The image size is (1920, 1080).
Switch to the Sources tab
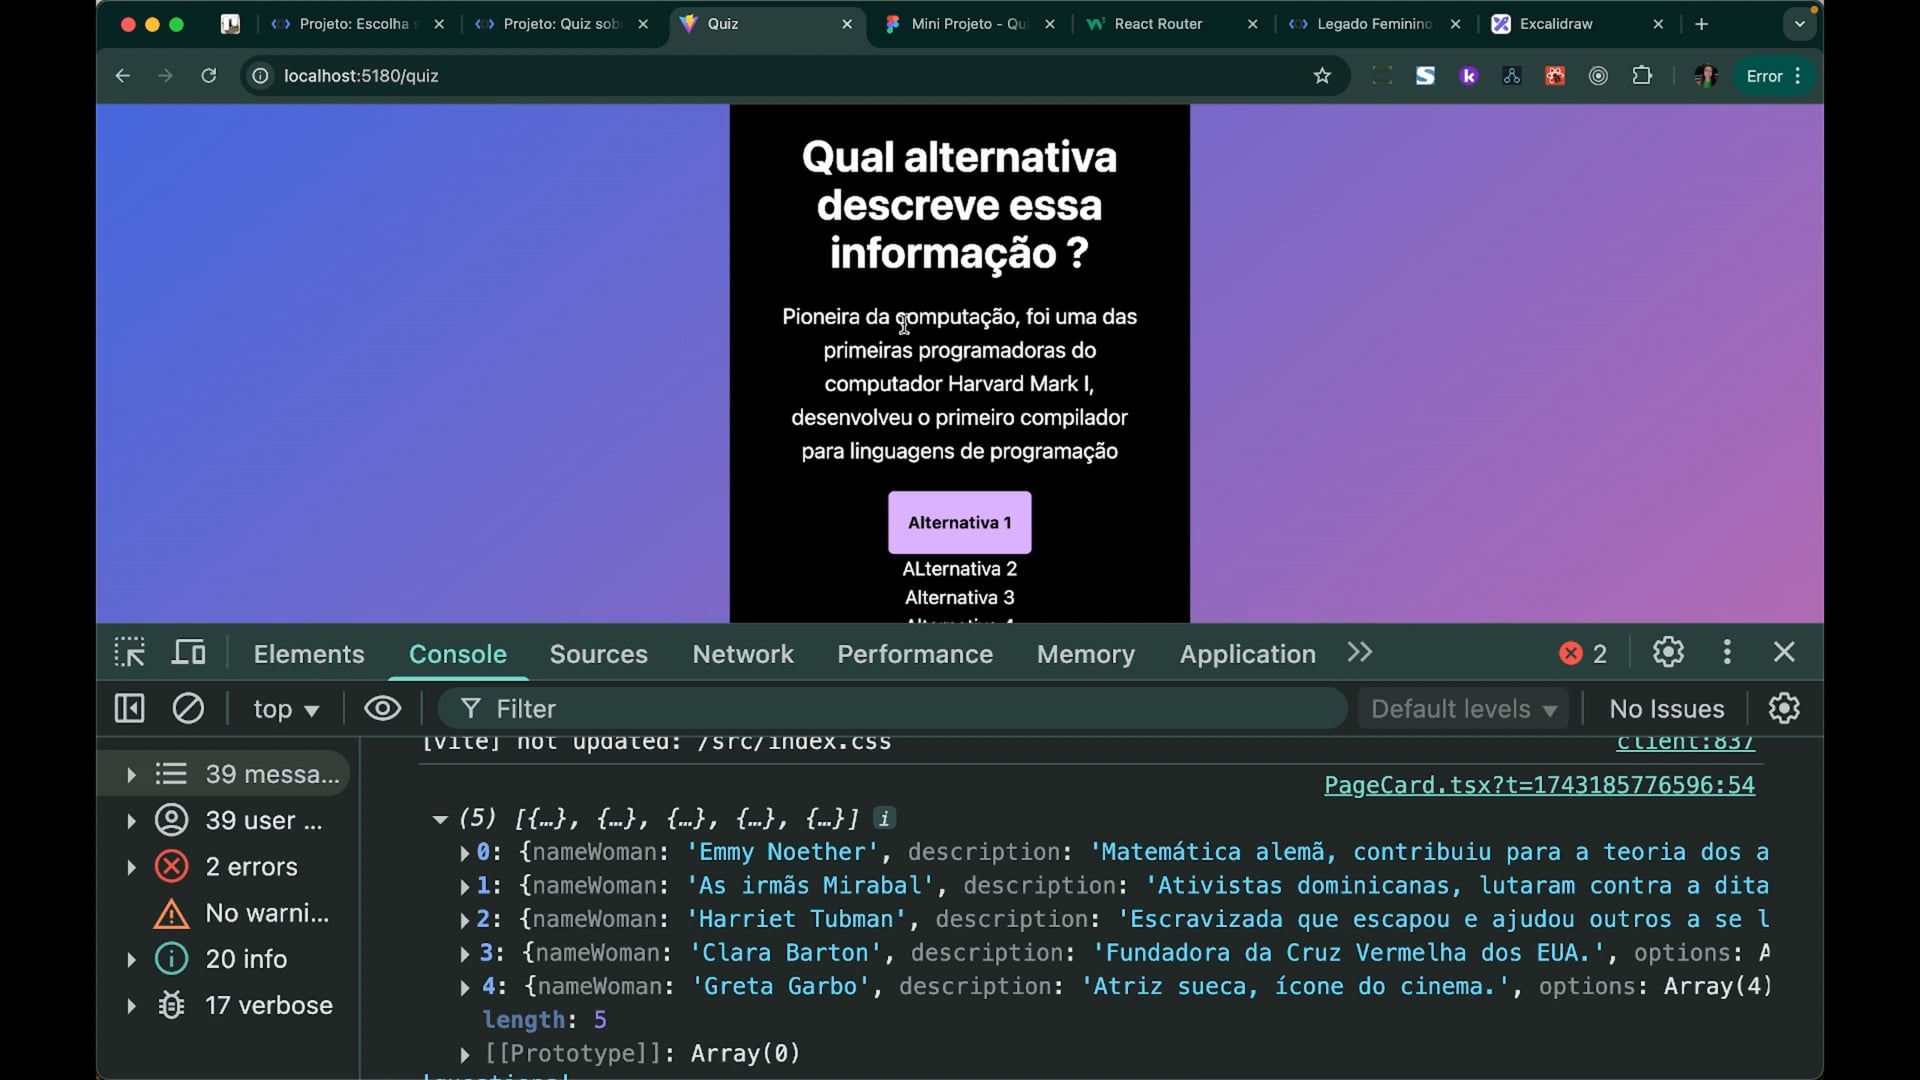click(x=598, y=654)
